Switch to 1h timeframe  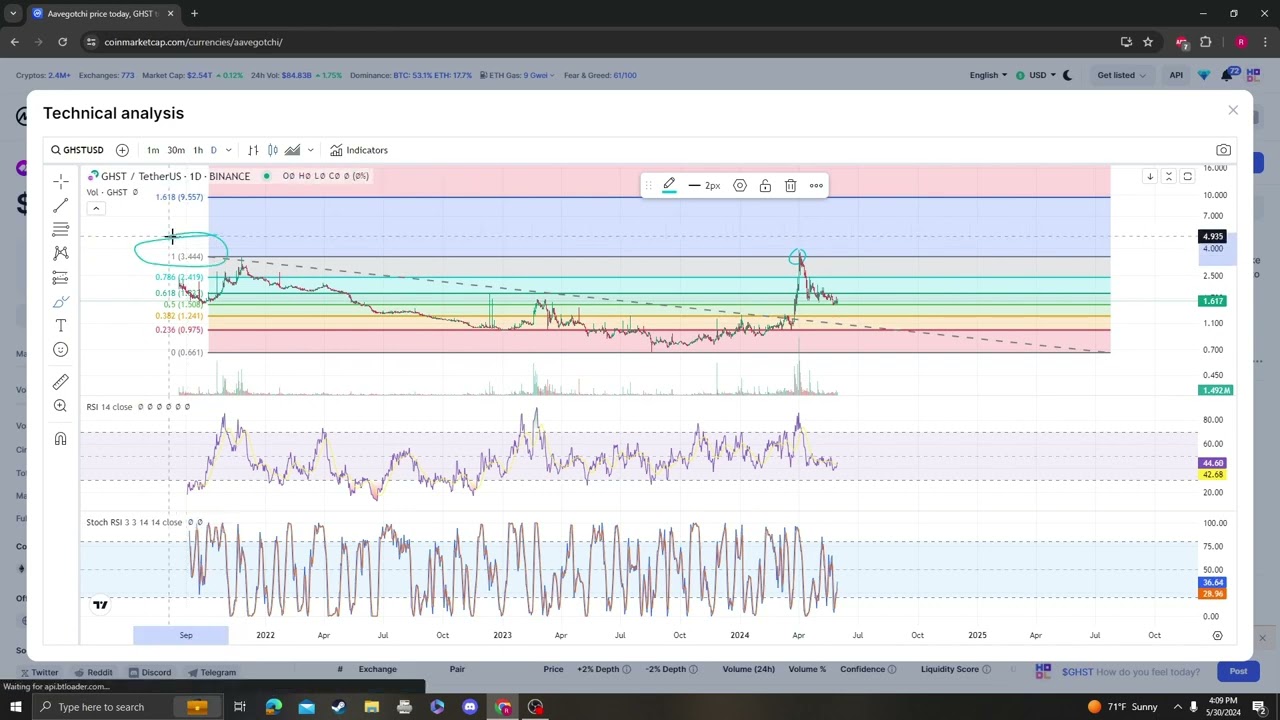click(198, 150)
